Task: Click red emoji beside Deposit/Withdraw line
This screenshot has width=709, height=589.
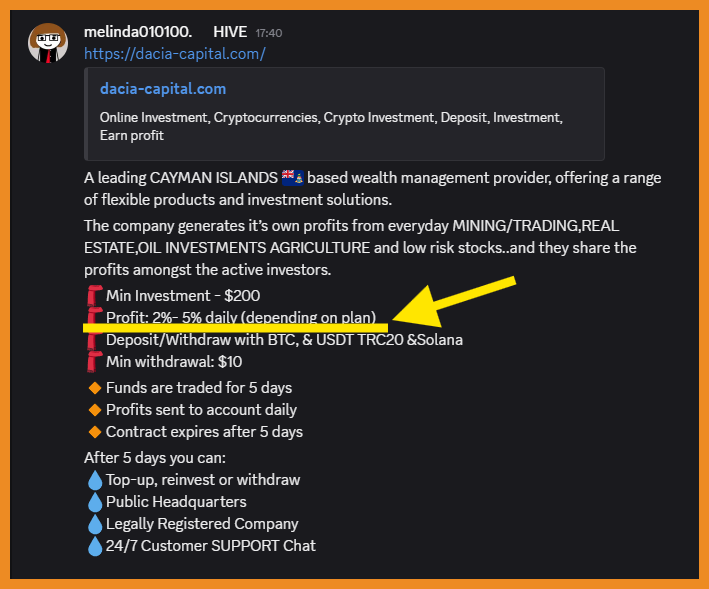Action: [94, 340]
